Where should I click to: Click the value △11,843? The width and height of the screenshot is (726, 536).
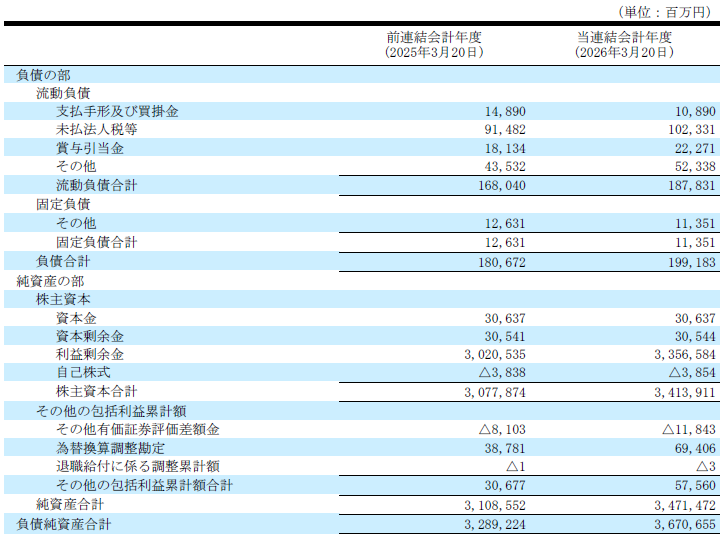click(689, 430)
